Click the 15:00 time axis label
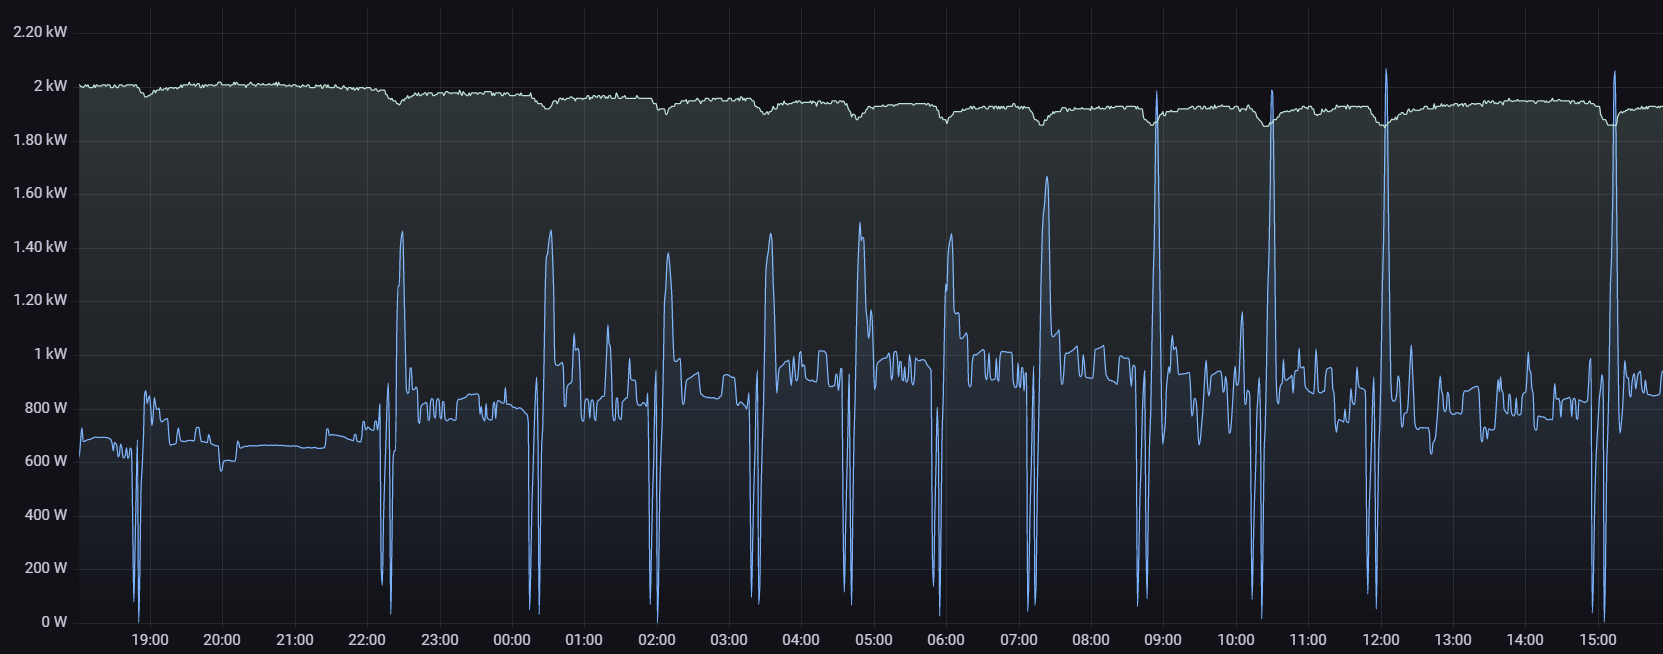This screenshot has width=1663, height=654. (1598, 640)
